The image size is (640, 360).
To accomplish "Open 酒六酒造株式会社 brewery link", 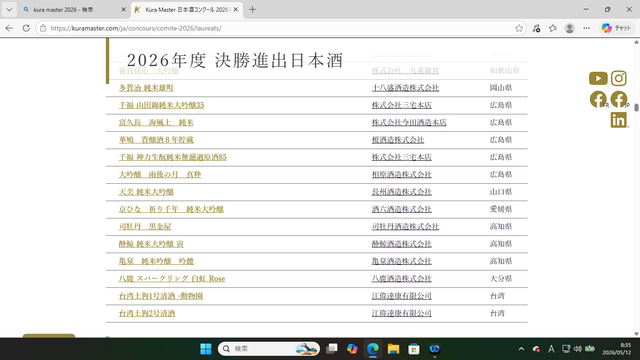I will 402,209.
